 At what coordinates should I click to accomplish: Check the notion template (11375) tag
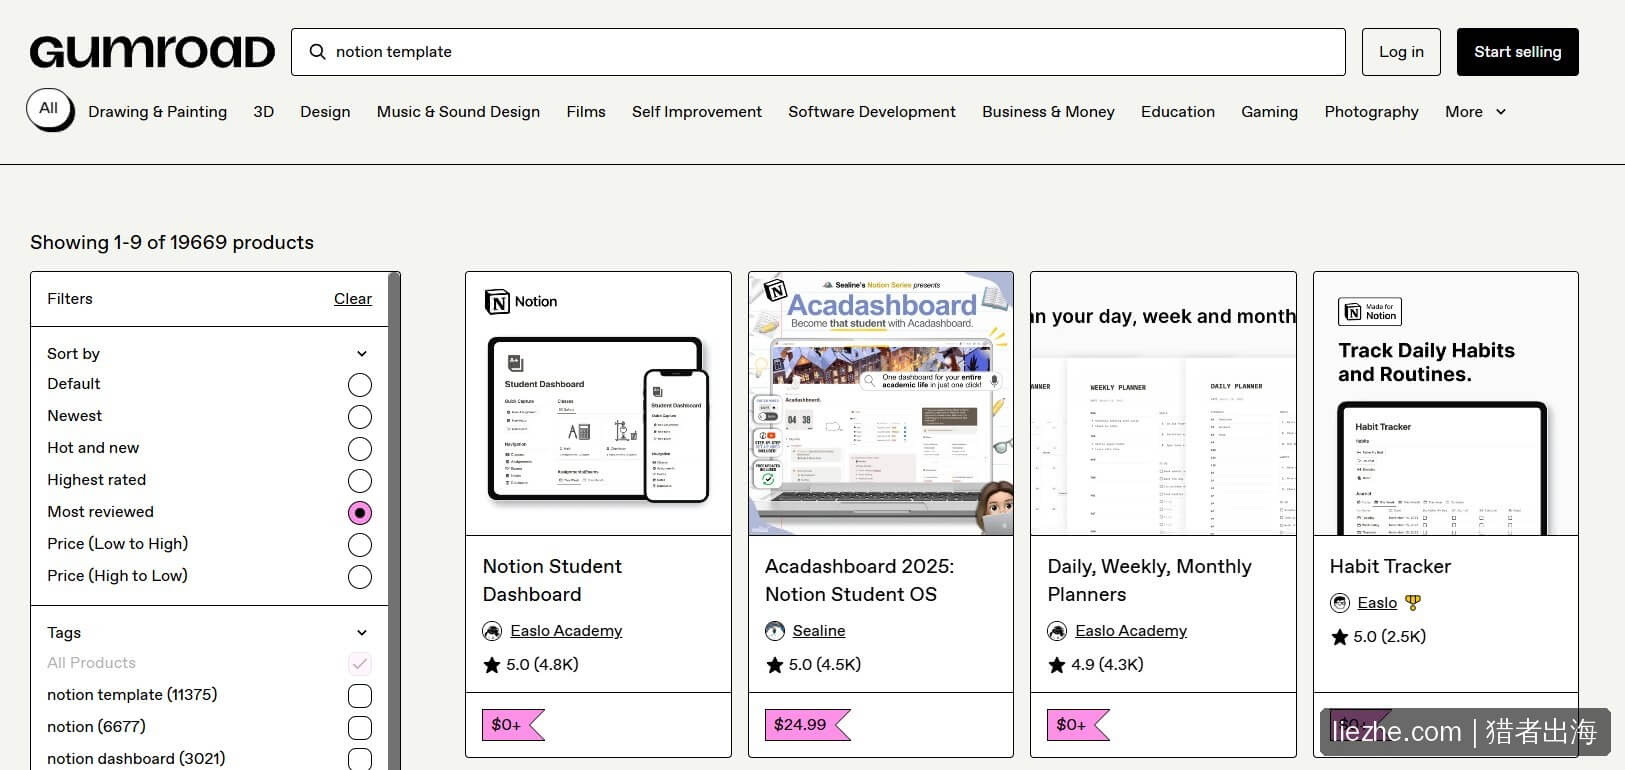click(x=360, y=696)
